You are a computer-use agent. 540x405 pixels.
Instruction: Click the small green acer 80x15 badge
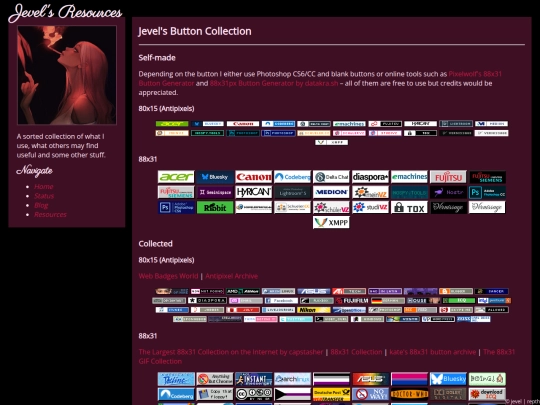tap(172, 124)
